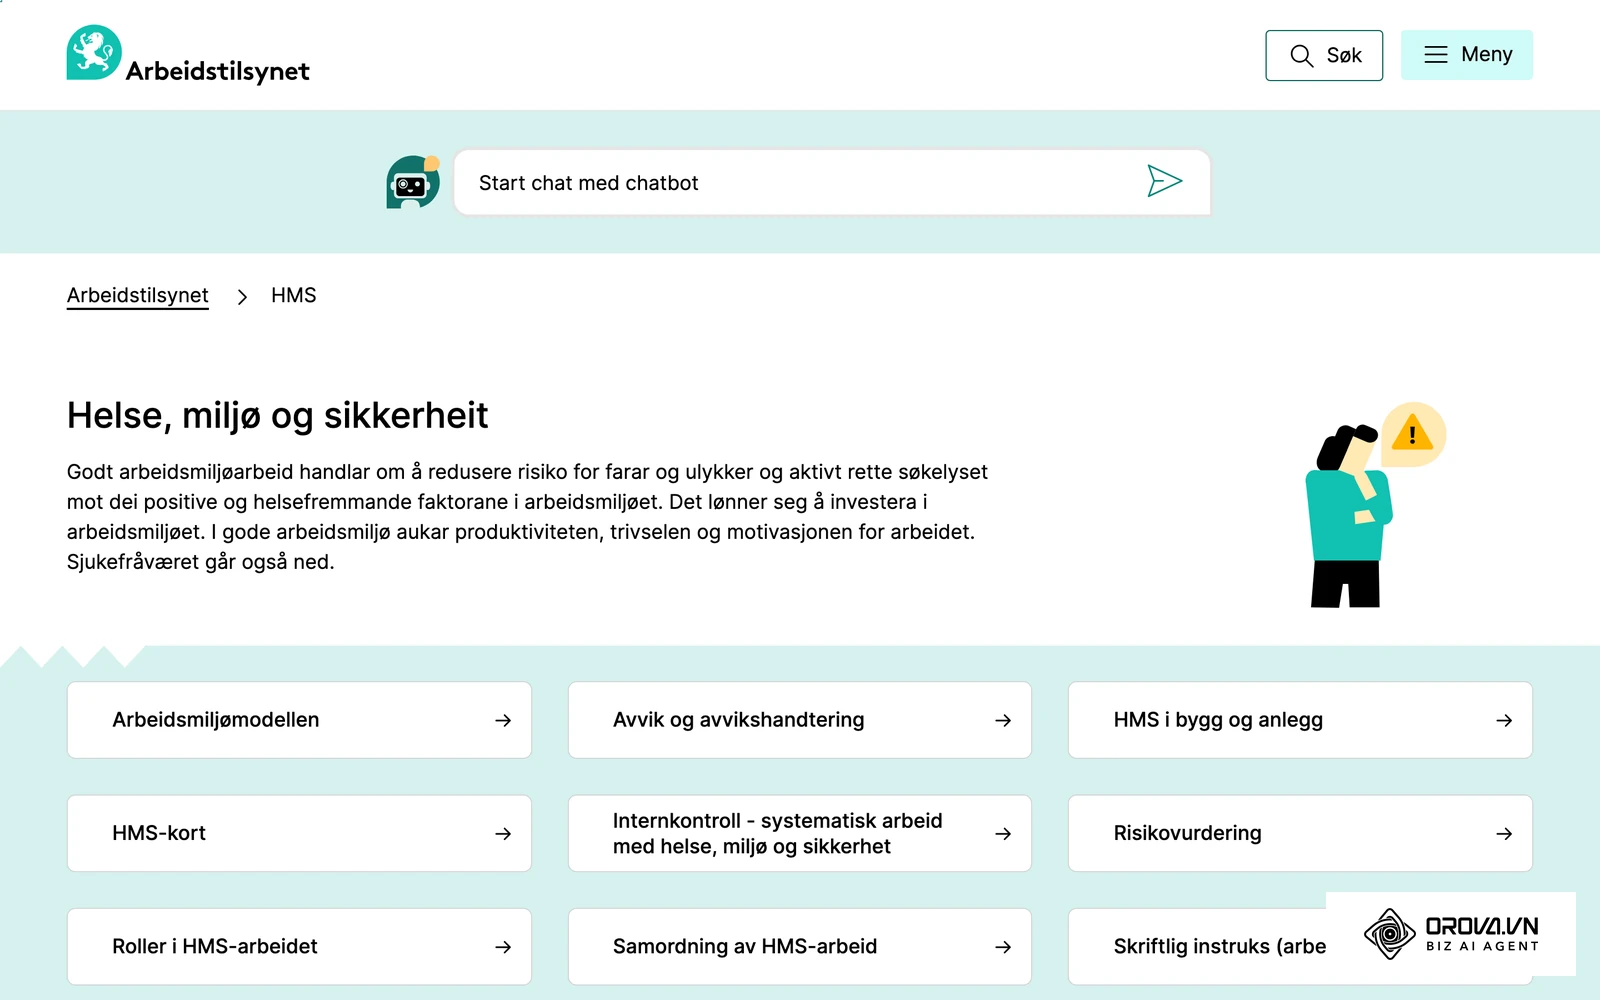Open Internkontroll systematisk arbeid card
Viewport: 1600px width, 1000px height.
pos(799,833)
